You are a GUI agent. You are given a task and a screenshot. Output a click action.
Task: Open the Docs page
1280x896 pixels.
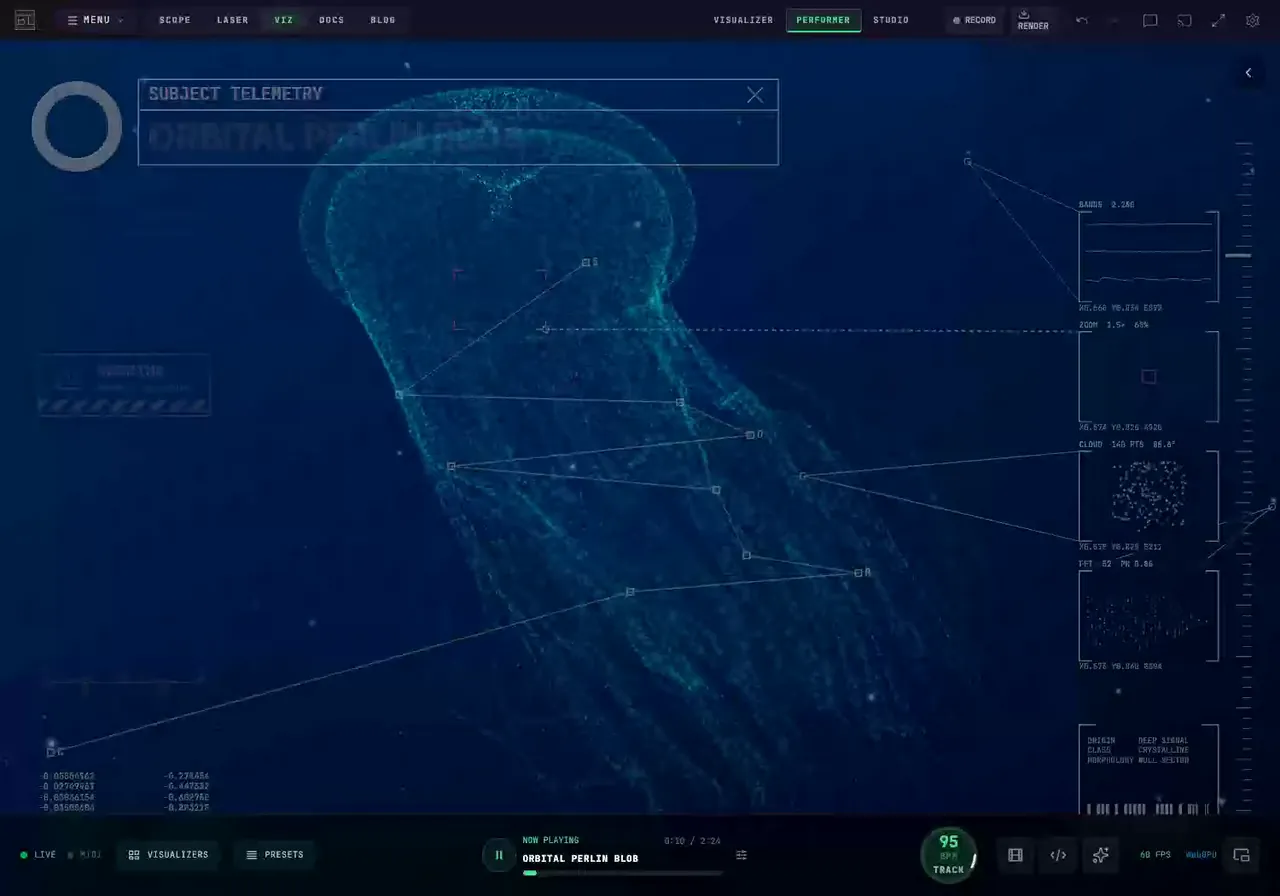click(332, 20)
